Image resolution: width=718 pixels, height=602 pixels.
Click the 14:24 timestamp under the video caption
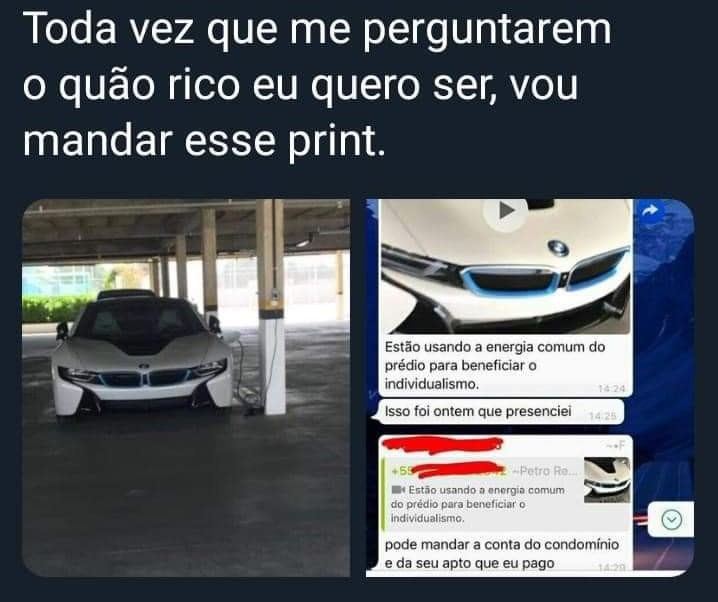click(x=611, y=389)
